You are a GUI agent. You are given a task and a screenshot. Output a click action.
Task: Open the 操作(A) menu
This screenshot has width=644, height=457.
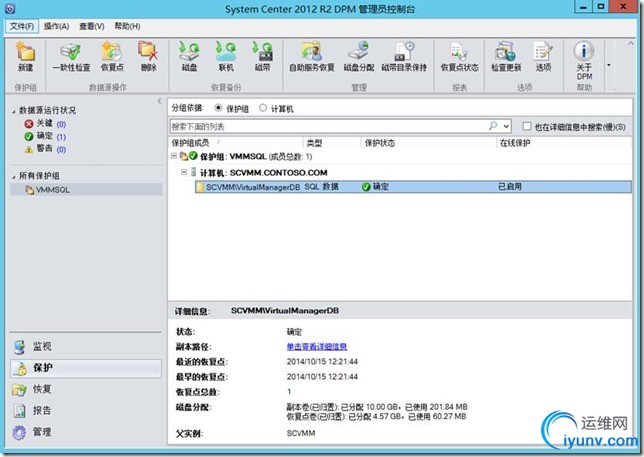tap(56, 26)
